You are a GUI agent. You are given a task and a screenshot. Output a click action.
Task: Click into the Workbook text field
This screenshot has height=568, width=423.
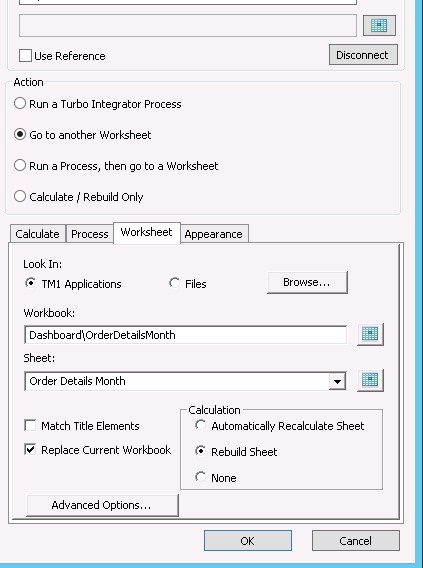pyautogui.click(x=185, y=335)
